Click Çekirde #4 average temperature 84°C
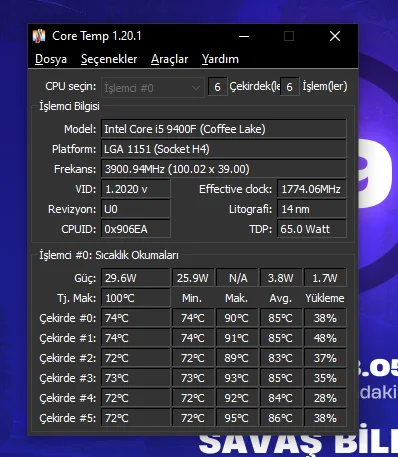Screen dimensions: 398x457 point(281,398)
